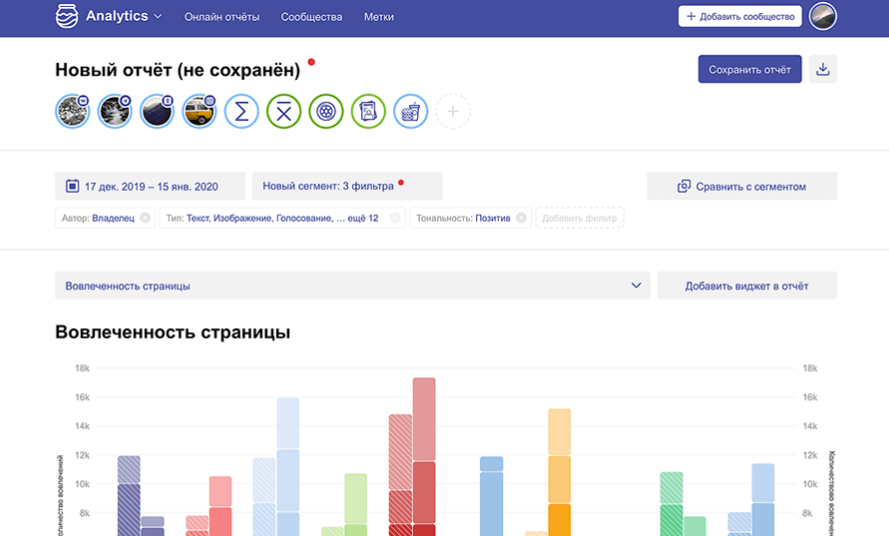Remove the Тип filter chip
This screenshot has width=889, height=536.
pos(395,218)
